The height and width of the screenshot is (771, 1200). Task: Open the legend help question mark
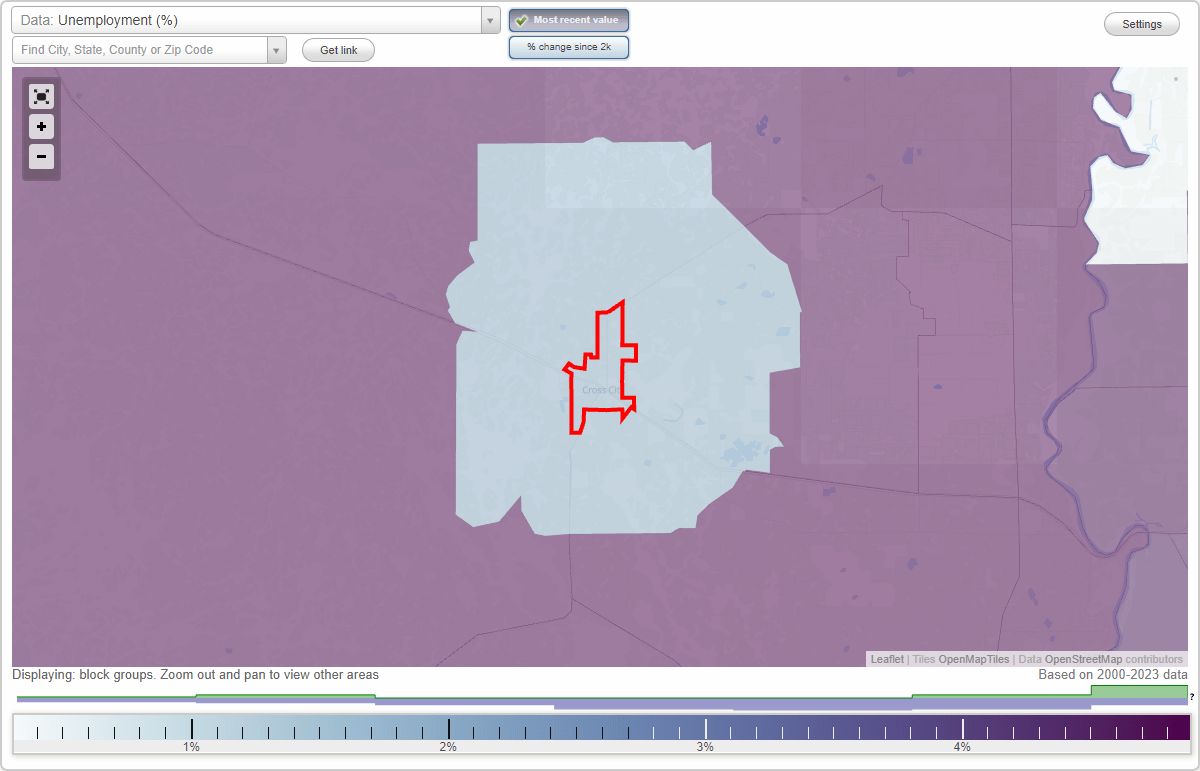click(1192, 697)
